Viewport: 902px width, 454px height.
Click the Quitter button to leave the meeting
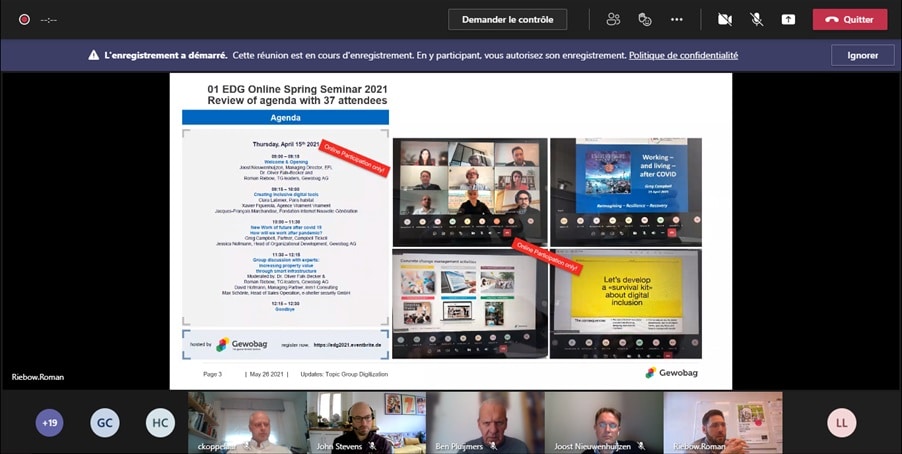click(x=849, y=19)
